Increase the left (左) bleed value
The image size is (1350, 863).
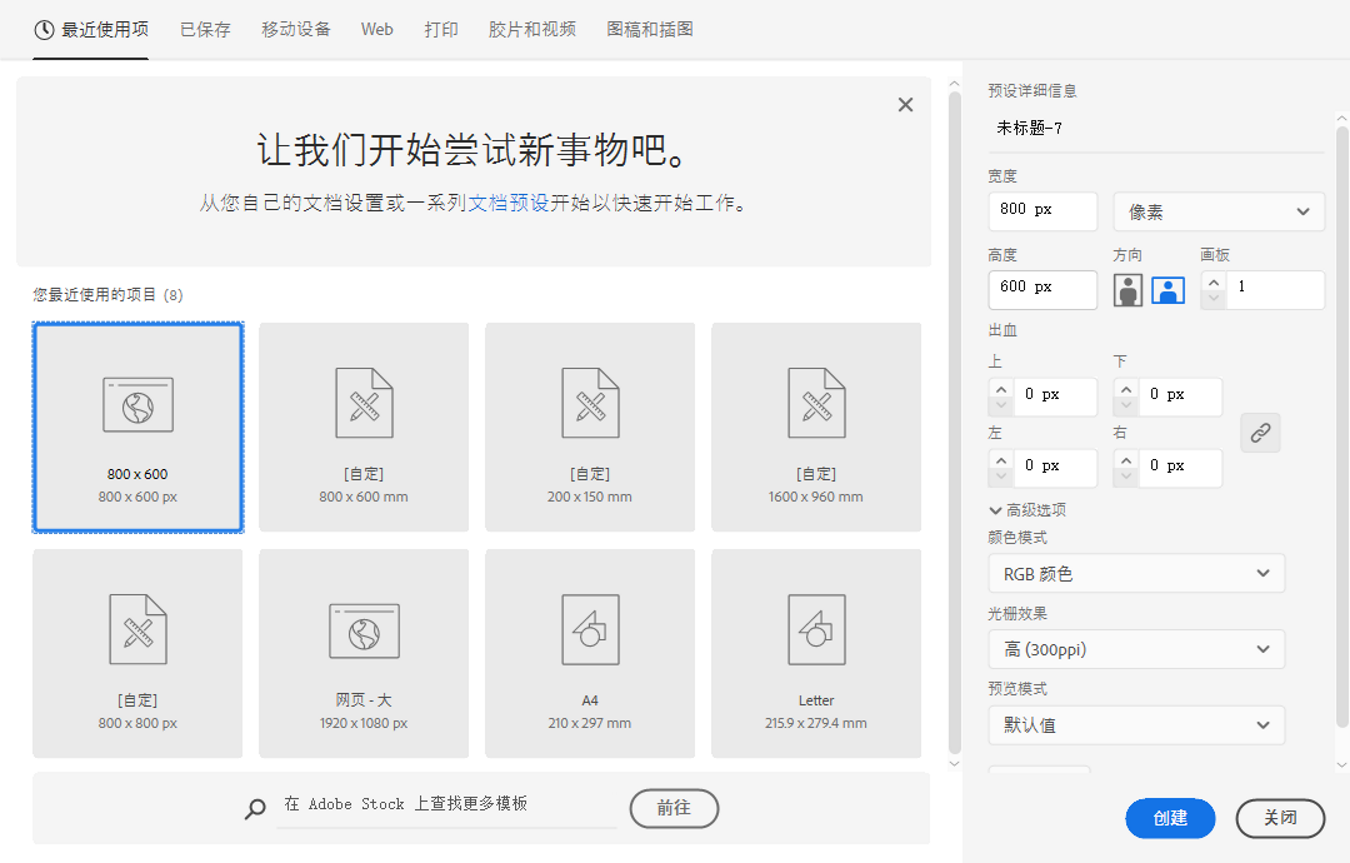(1001, 461)
